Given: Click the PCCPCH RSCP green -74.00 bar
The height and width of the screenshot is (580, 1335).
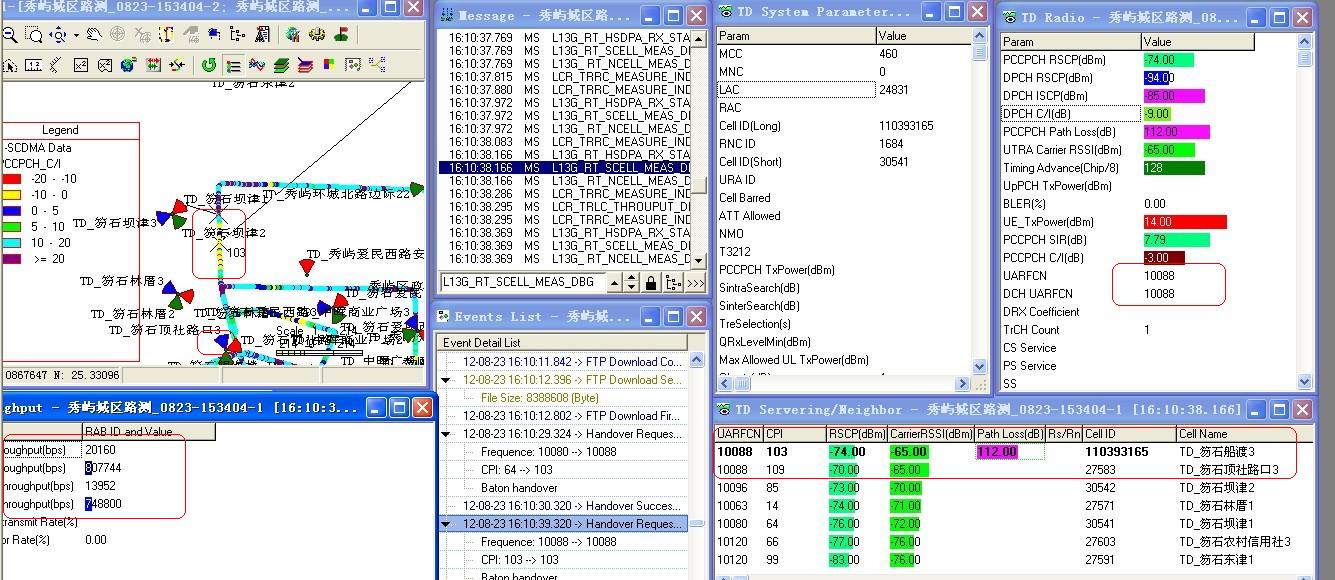Looking at the screenshot, I should 1168,60.
